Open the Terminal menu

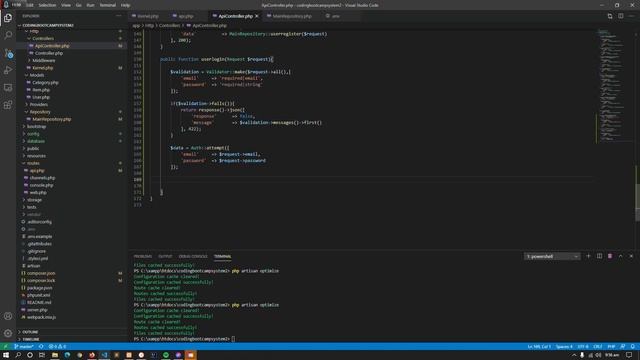click(107, 5)
